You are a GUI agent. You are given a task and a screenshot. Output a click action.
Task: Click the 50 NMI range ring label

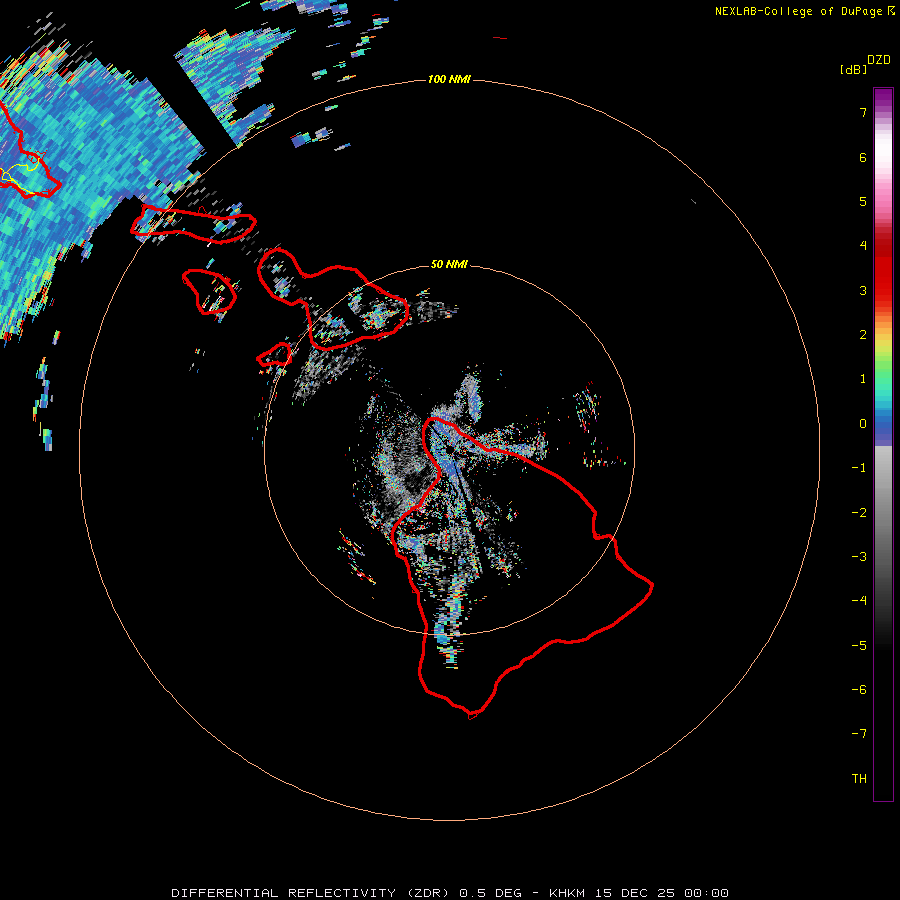coord(449,264)
